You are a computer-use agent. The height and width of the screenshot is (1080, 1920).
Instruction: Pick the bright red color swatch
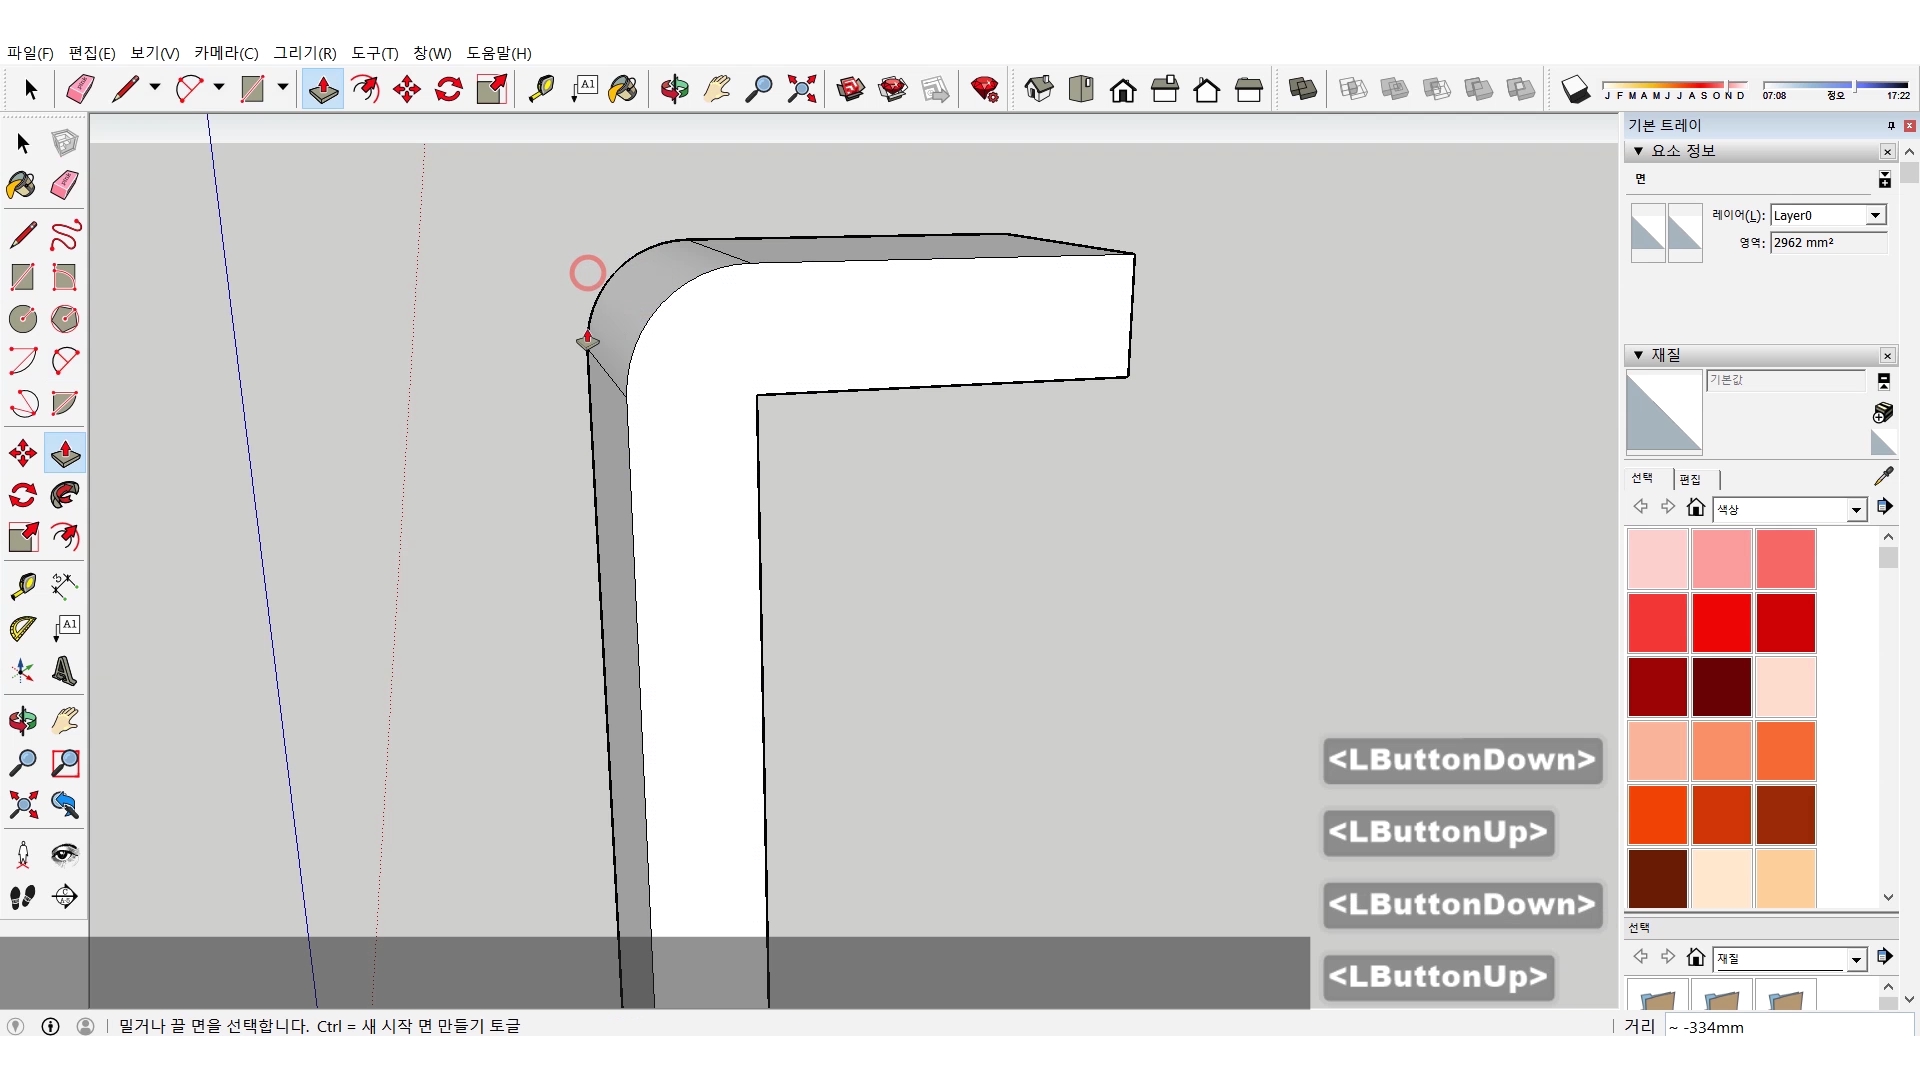[x=1721, y=623]
